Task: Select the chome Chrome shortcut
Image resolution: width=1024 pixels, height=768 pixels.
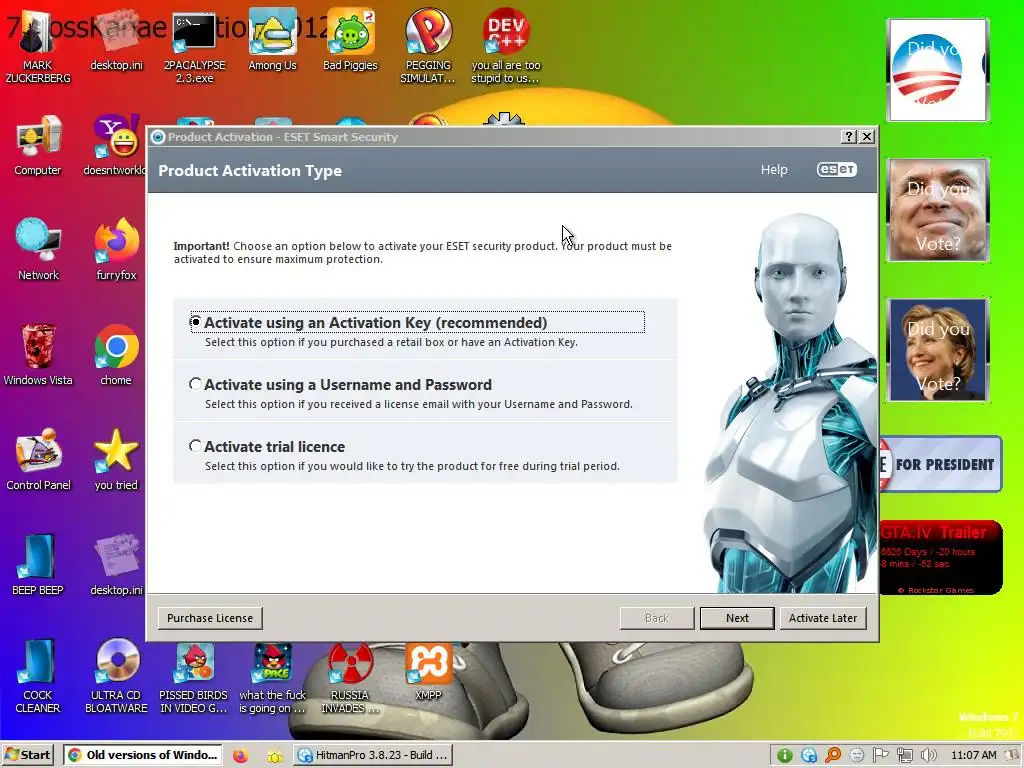Action: [x=116, y=355]
